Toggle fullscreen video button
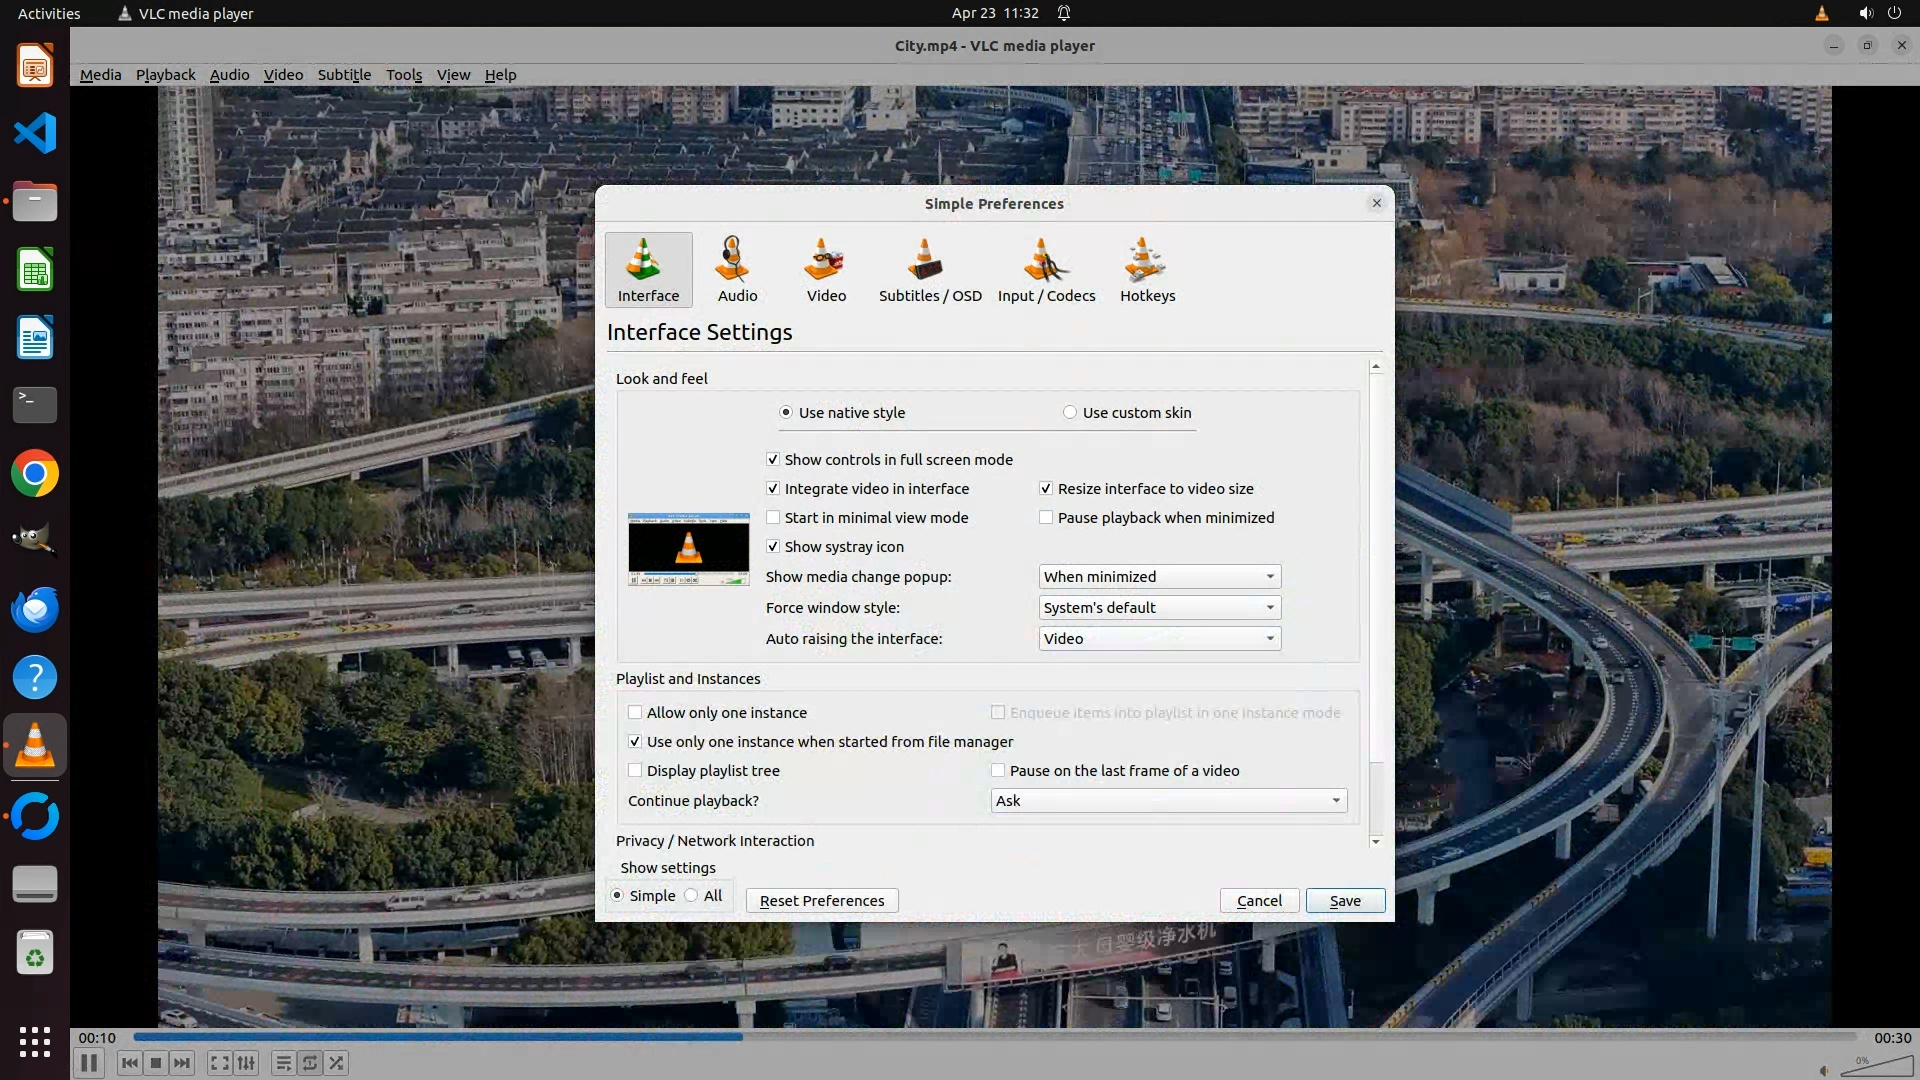Viewport: 1920px width, 1080px height. click(x=220, y=1063)
